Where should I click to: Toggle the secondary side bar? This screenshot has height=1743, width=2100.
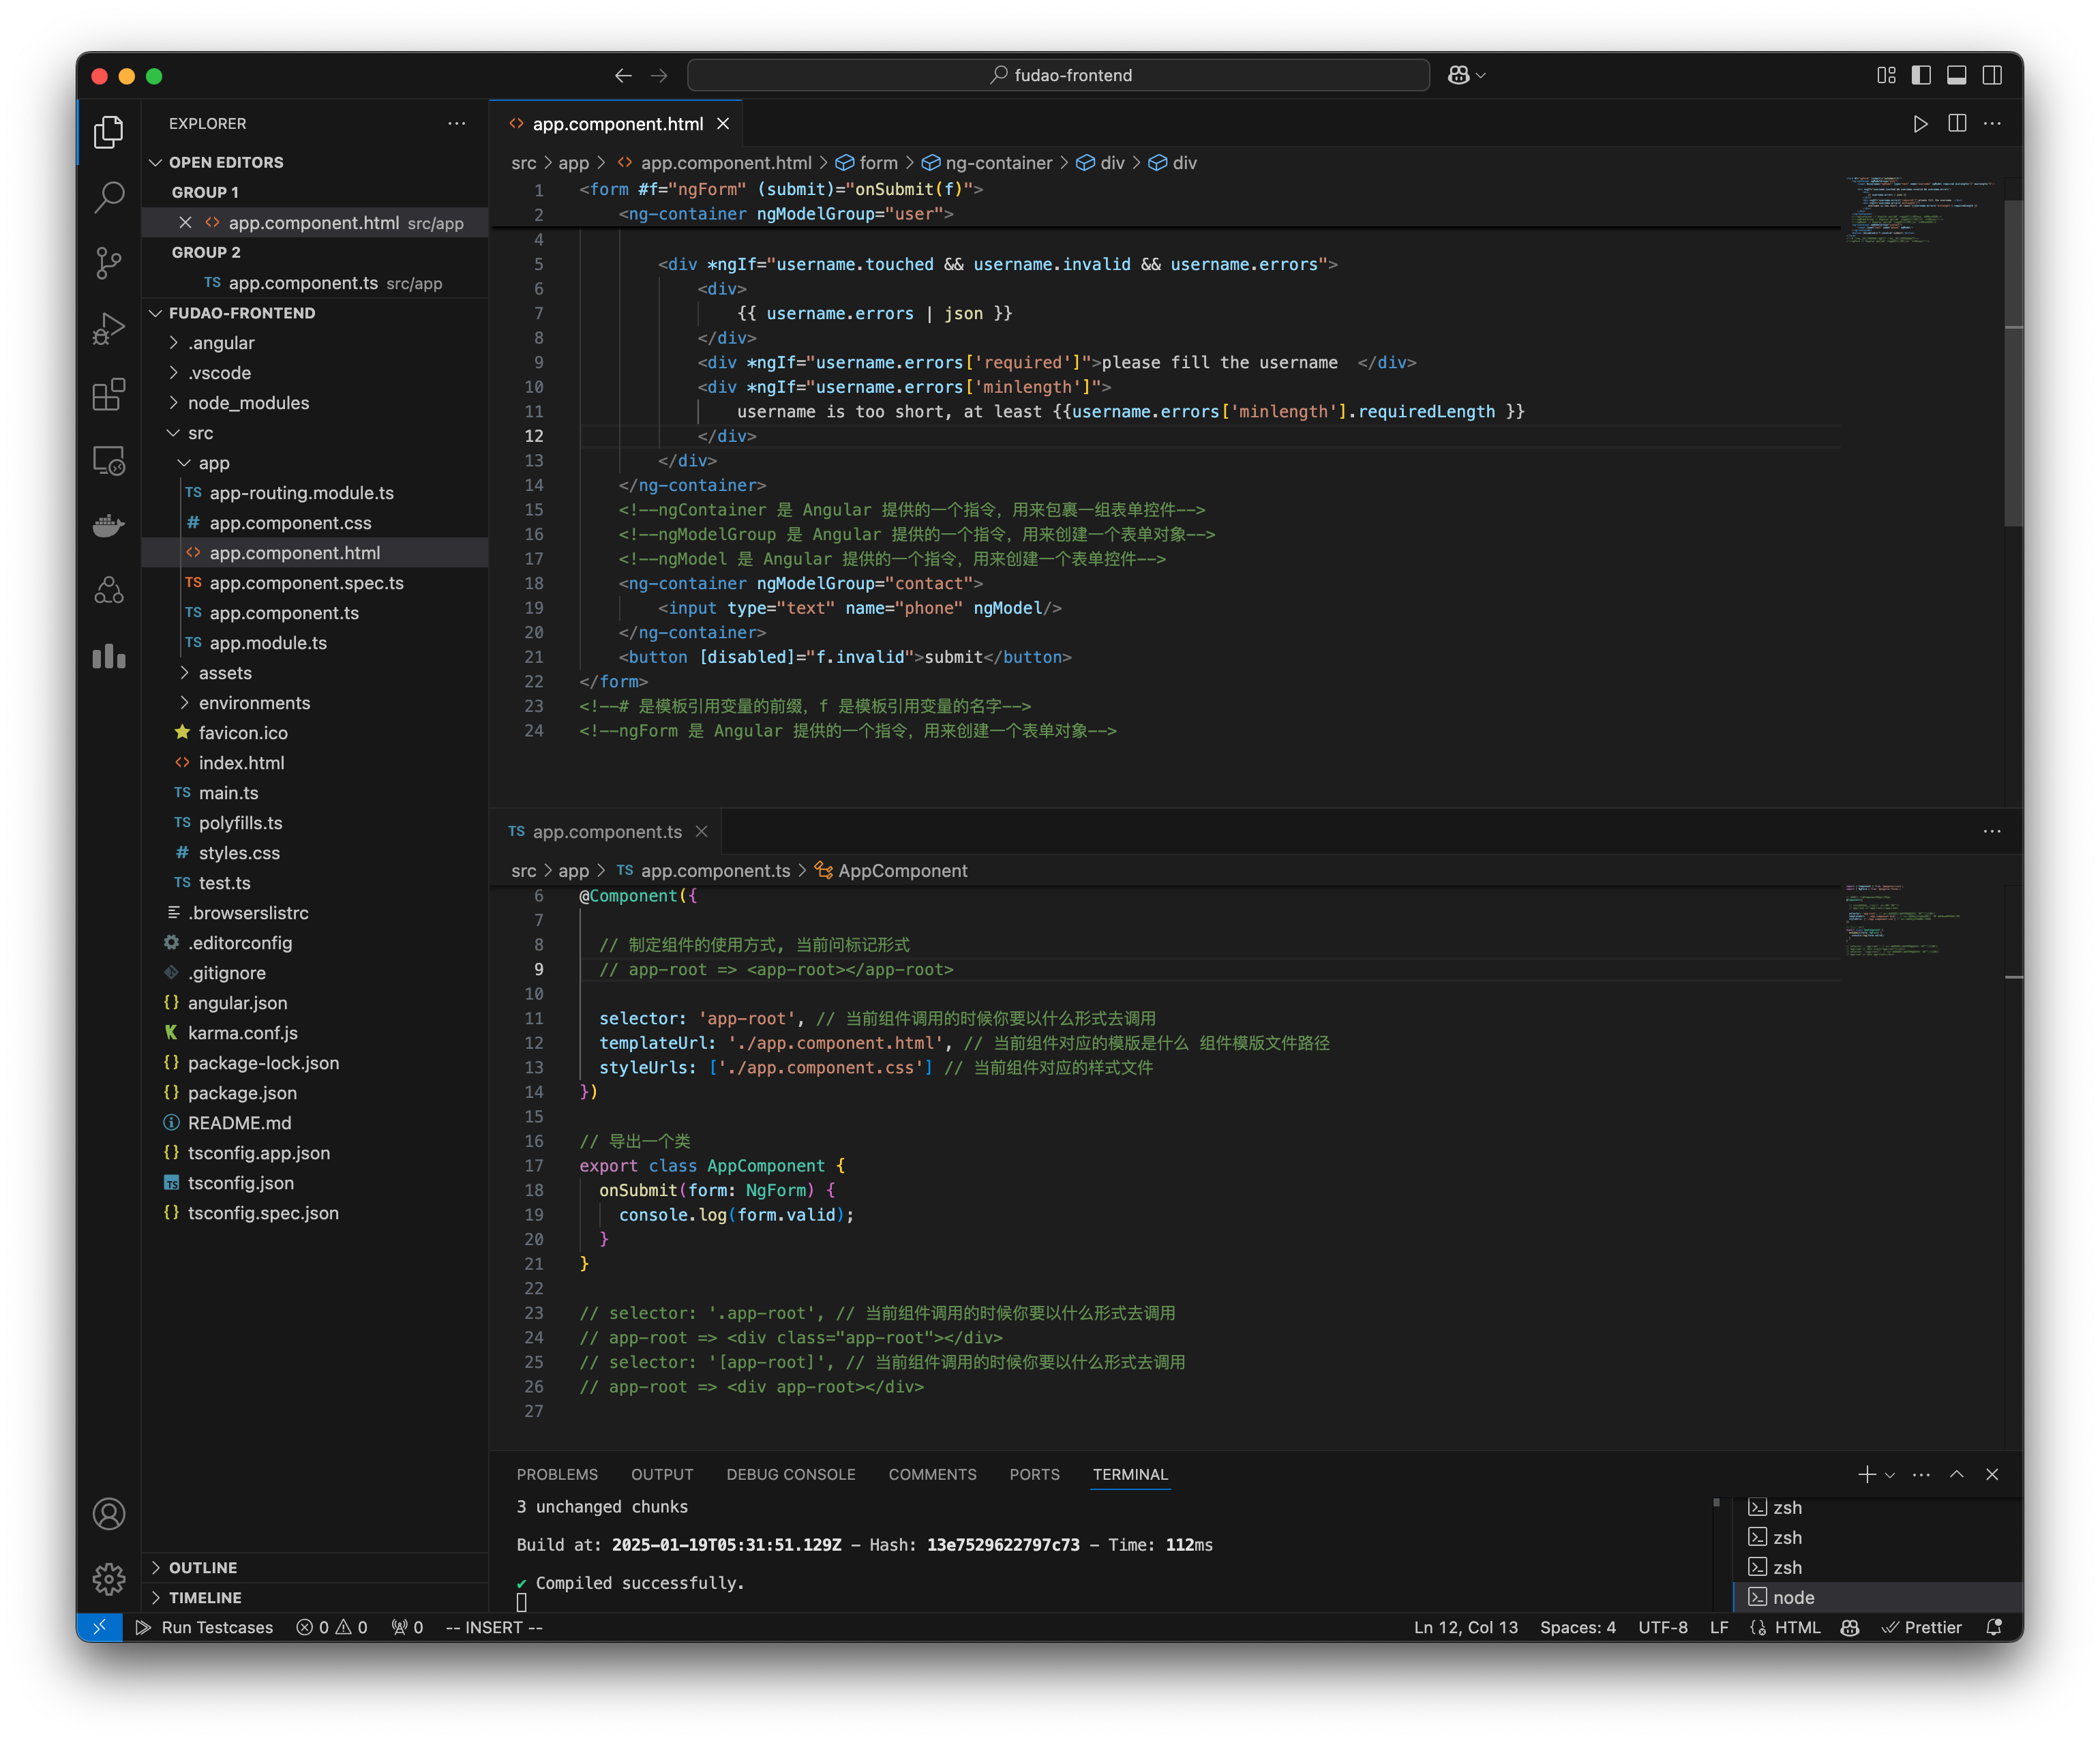(1991, 75)
